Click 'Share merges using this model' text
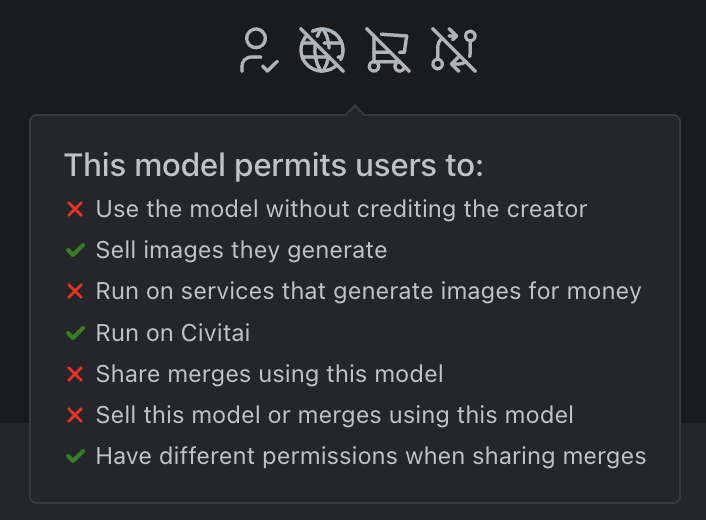 [269, 374]
